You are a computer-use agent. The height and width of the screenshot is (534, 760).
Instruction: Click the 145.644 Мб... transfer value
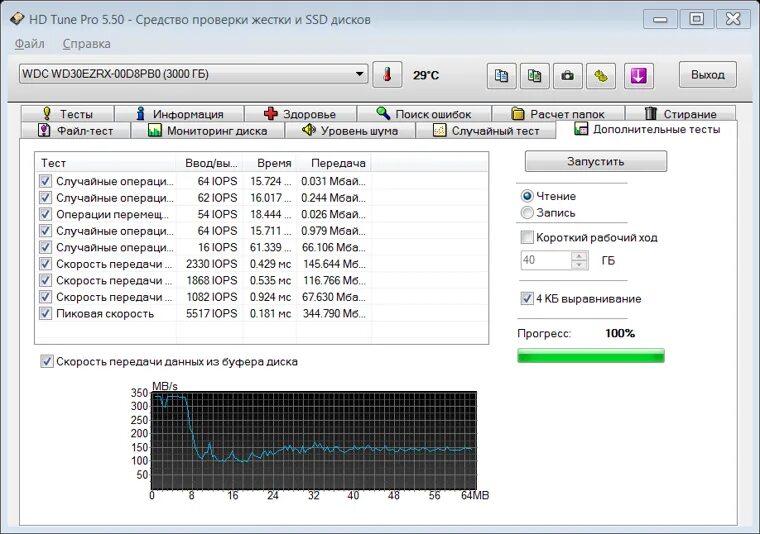click(x=334, y=264)
